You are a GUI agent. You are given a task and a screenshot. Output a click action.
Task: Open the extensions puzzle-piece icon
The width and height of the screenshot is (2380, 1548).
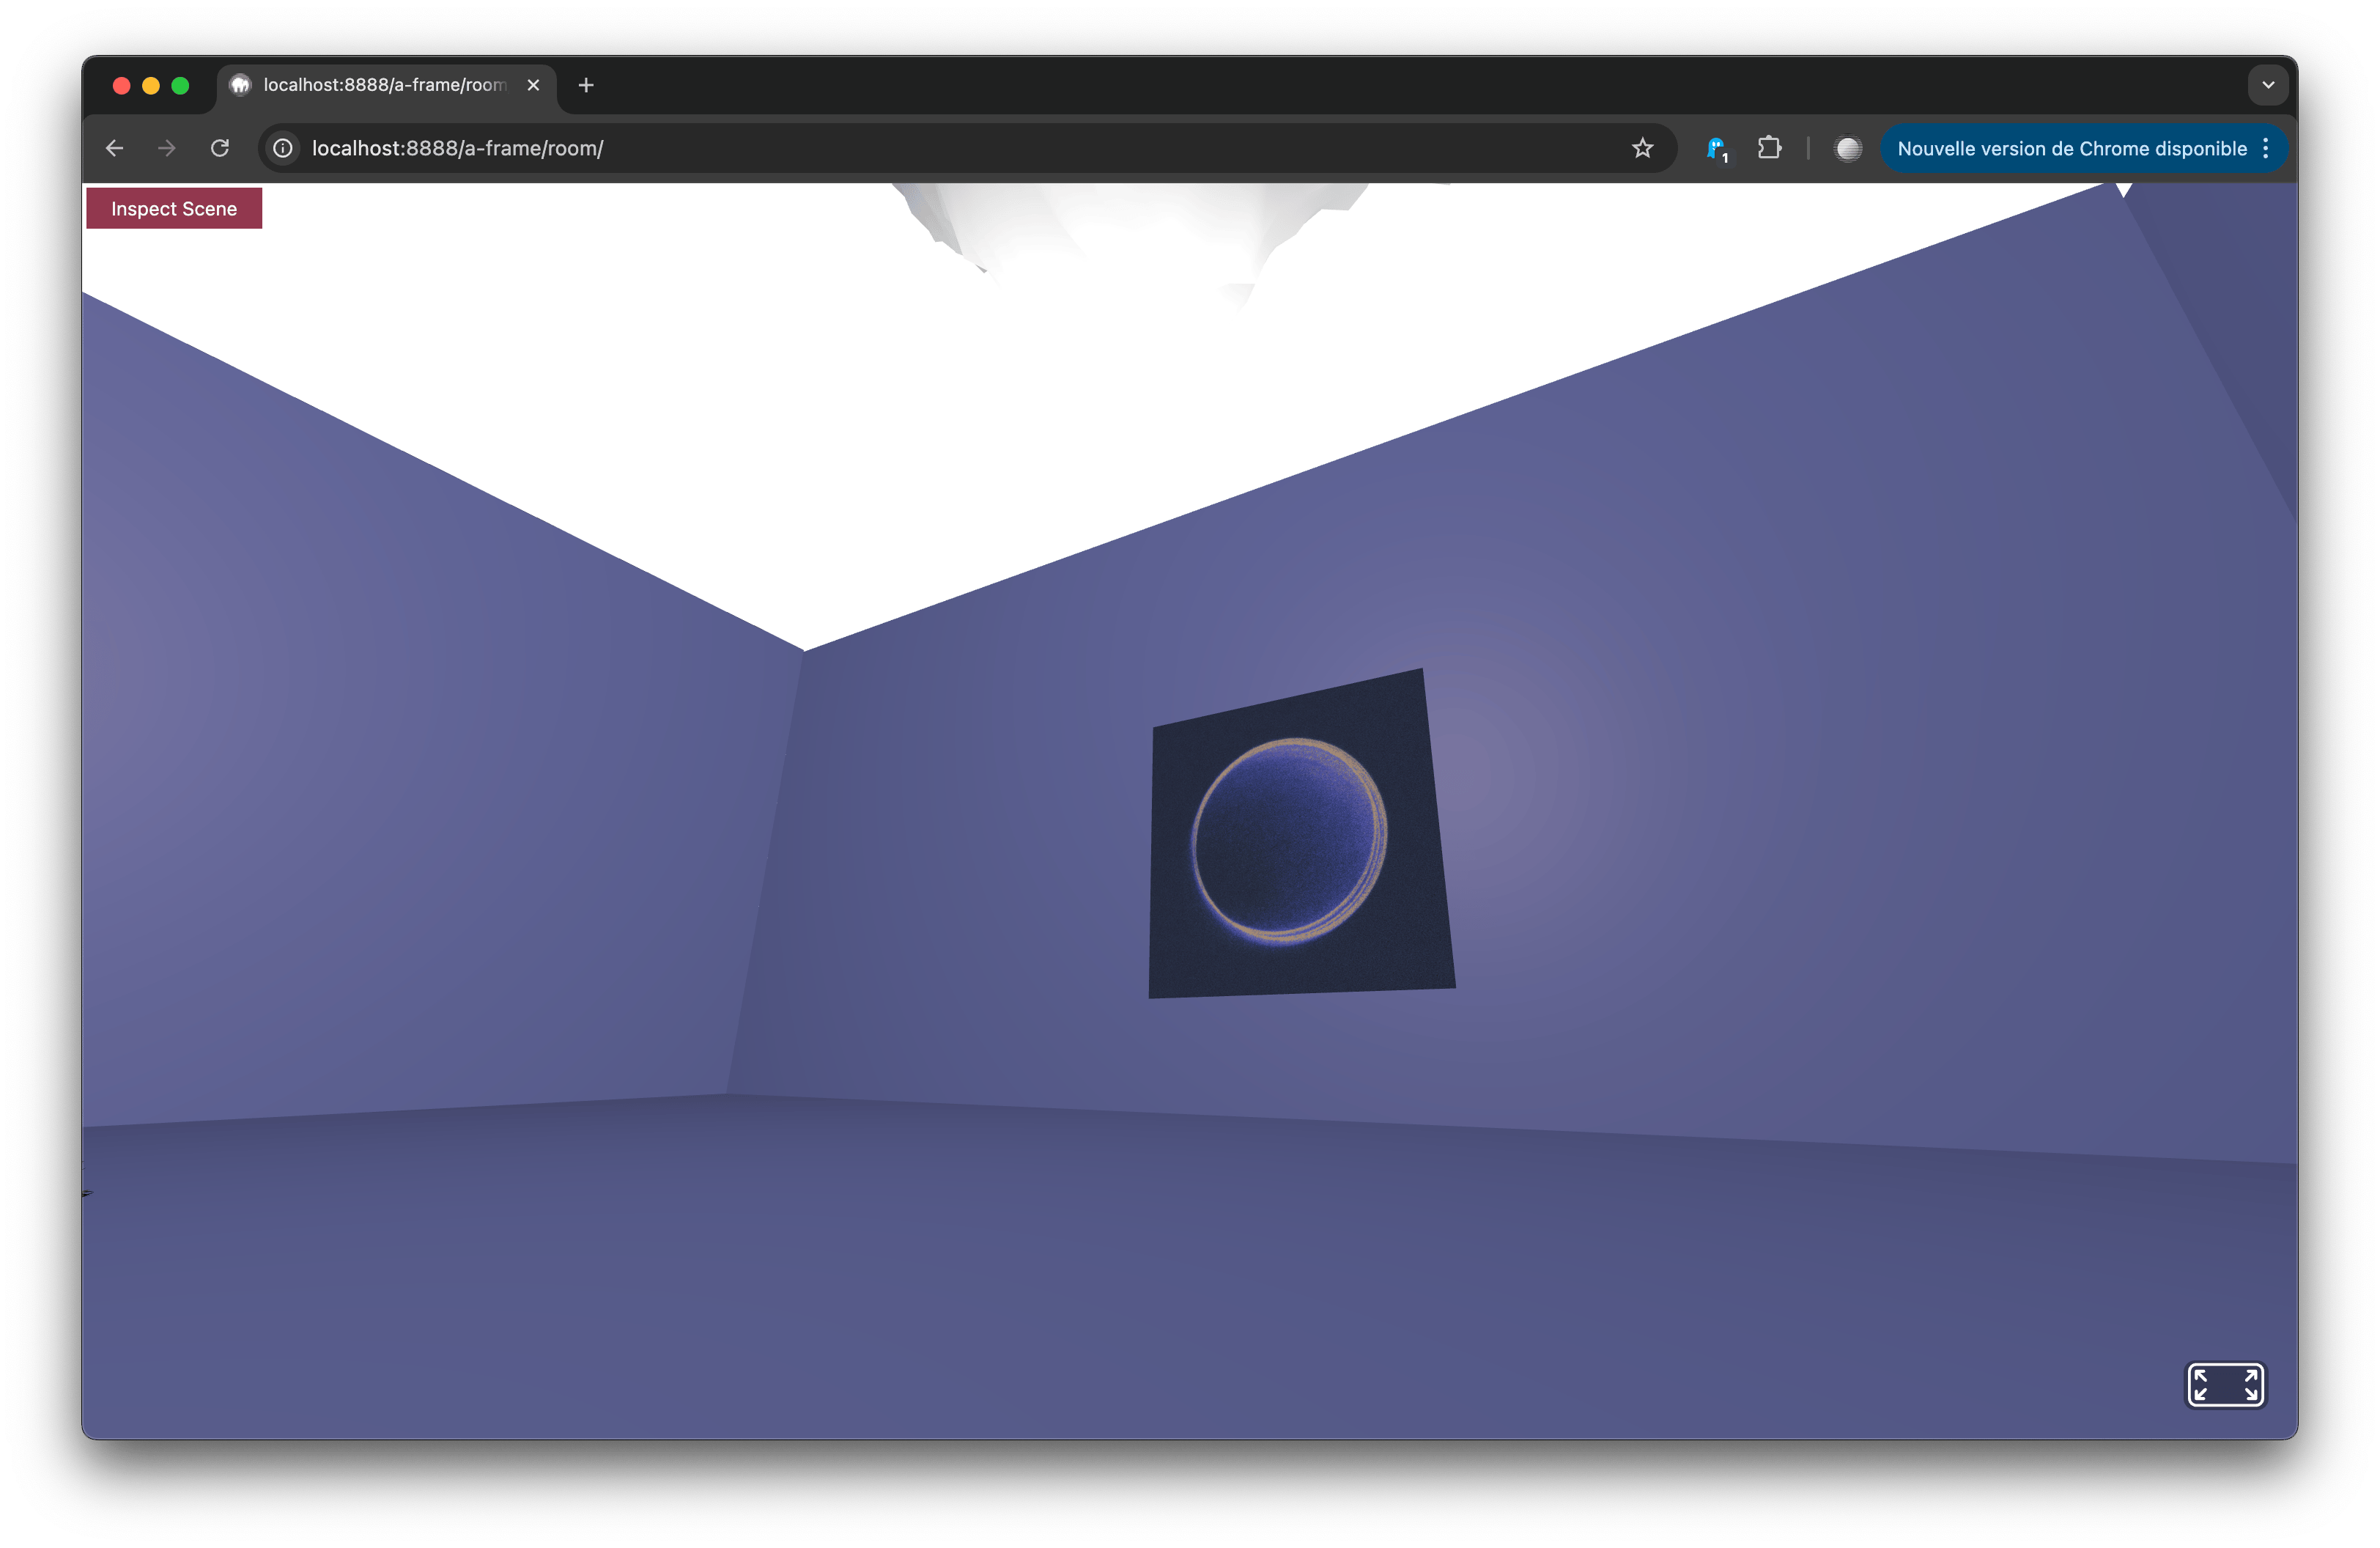[x=1771, y=148]
